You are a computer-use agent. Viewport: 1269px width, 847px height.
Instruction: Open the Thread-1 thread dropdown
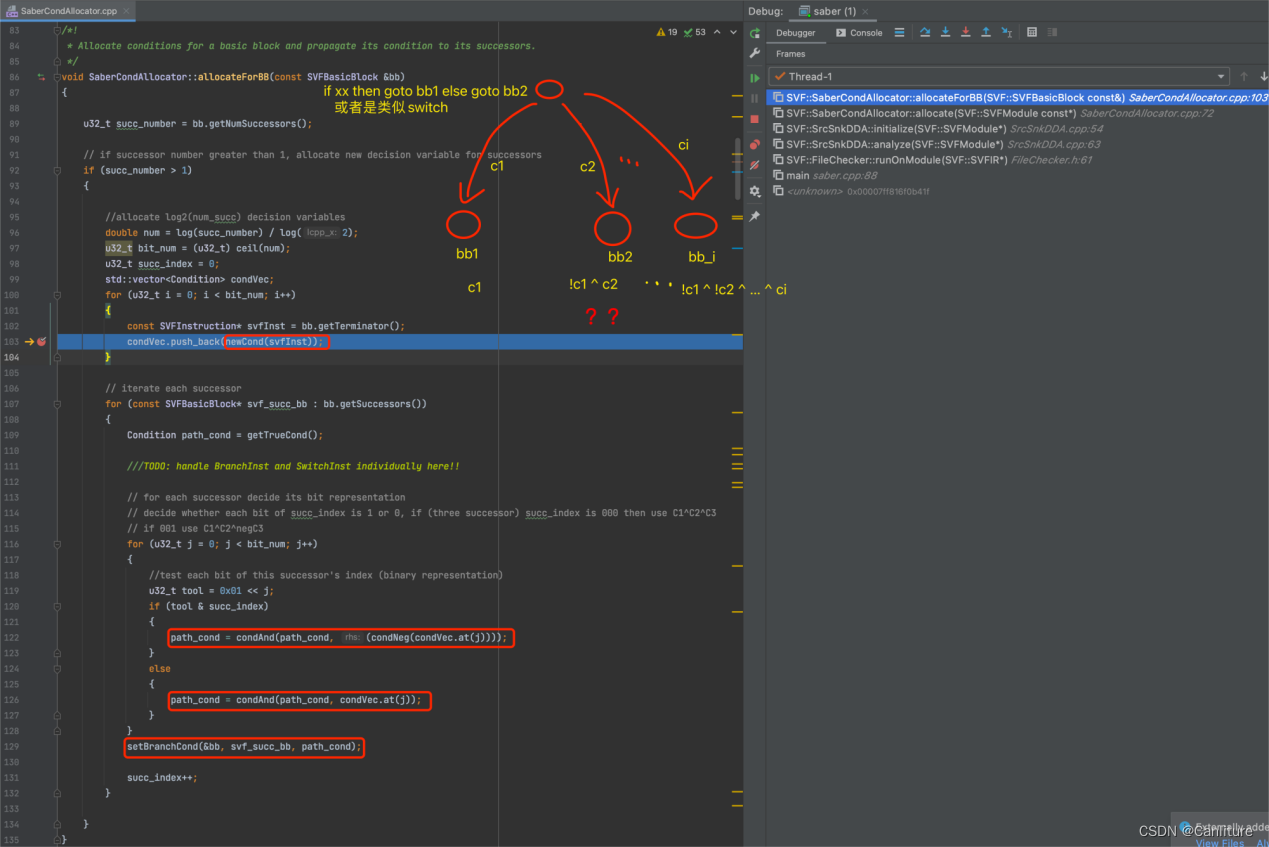pos(999,76)
